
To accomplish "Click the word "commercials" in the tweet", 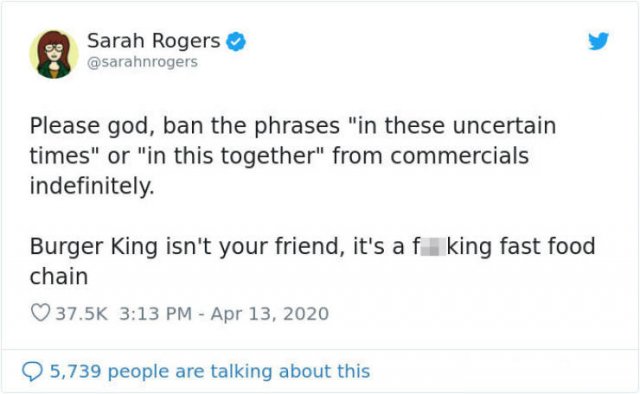I will [460, 156].
